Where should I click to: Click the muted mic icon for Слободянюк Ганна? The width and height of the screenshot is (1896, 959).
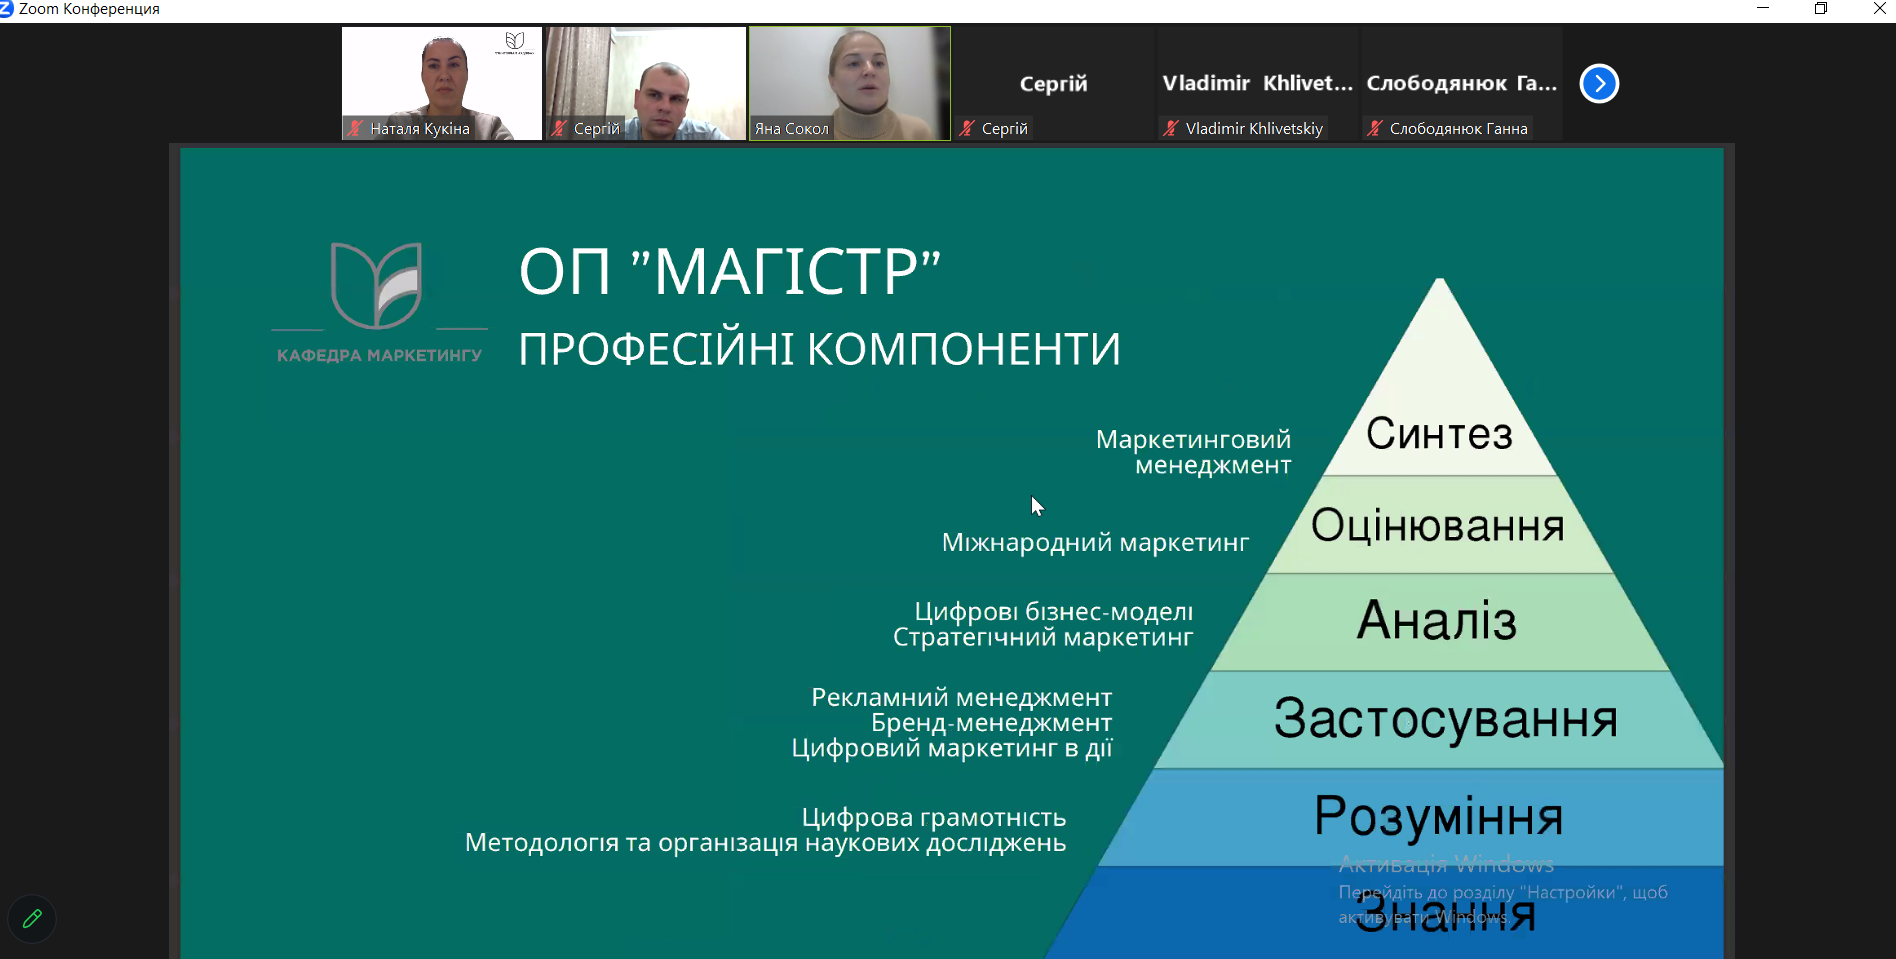[x=1375, y=128]
